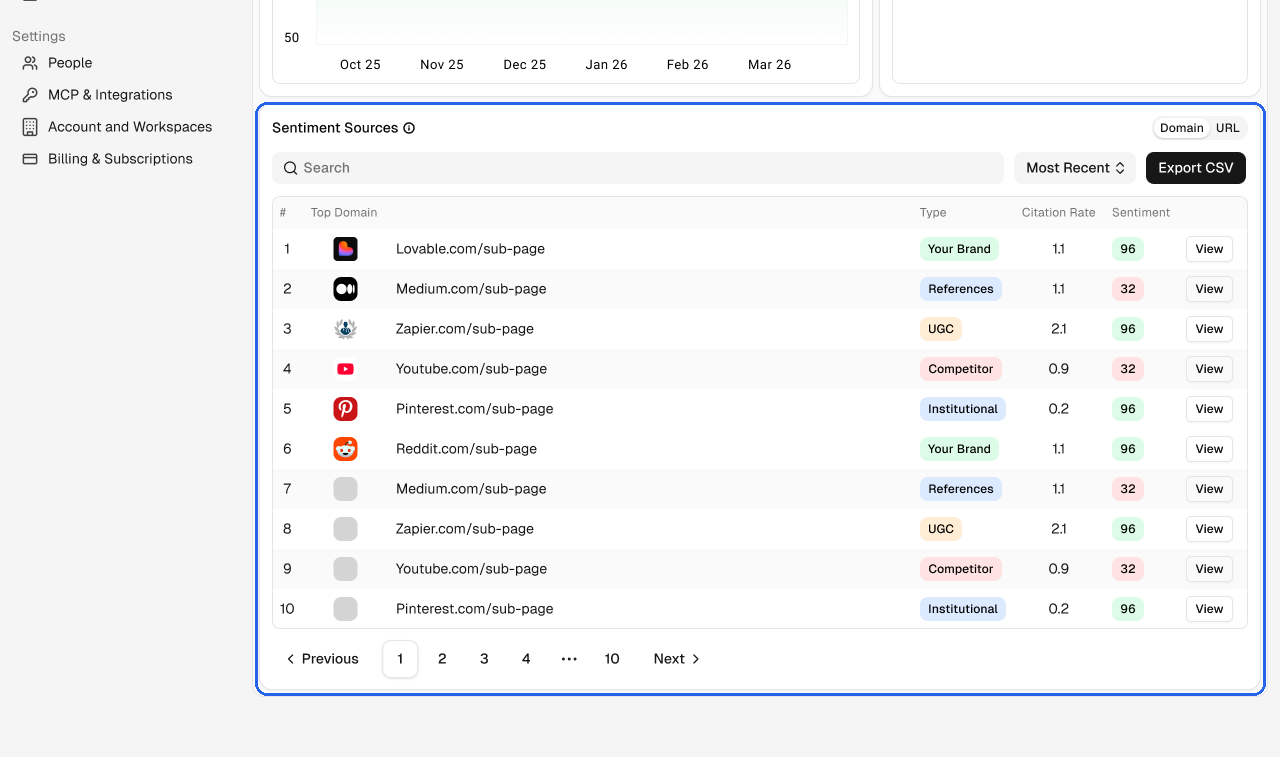
Task: Go to page 2 of the table
Action: 442,659
